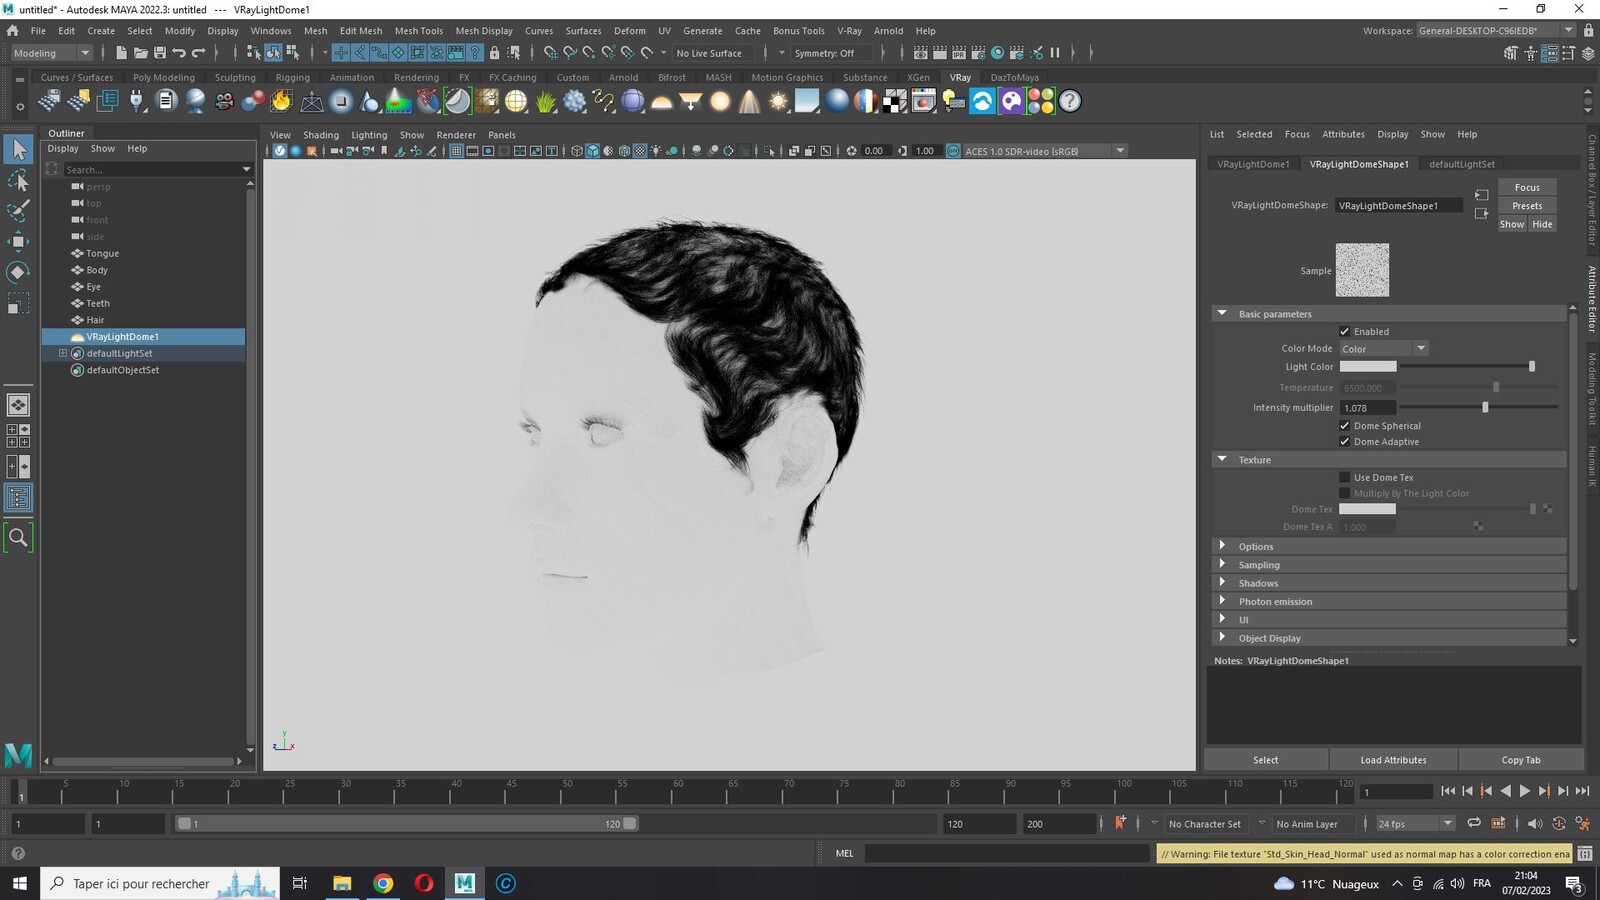Image resolution: width=1600 pixels, height=900 pixels.
Task: Click the Light Color swatch
Action: (1368, 367)
